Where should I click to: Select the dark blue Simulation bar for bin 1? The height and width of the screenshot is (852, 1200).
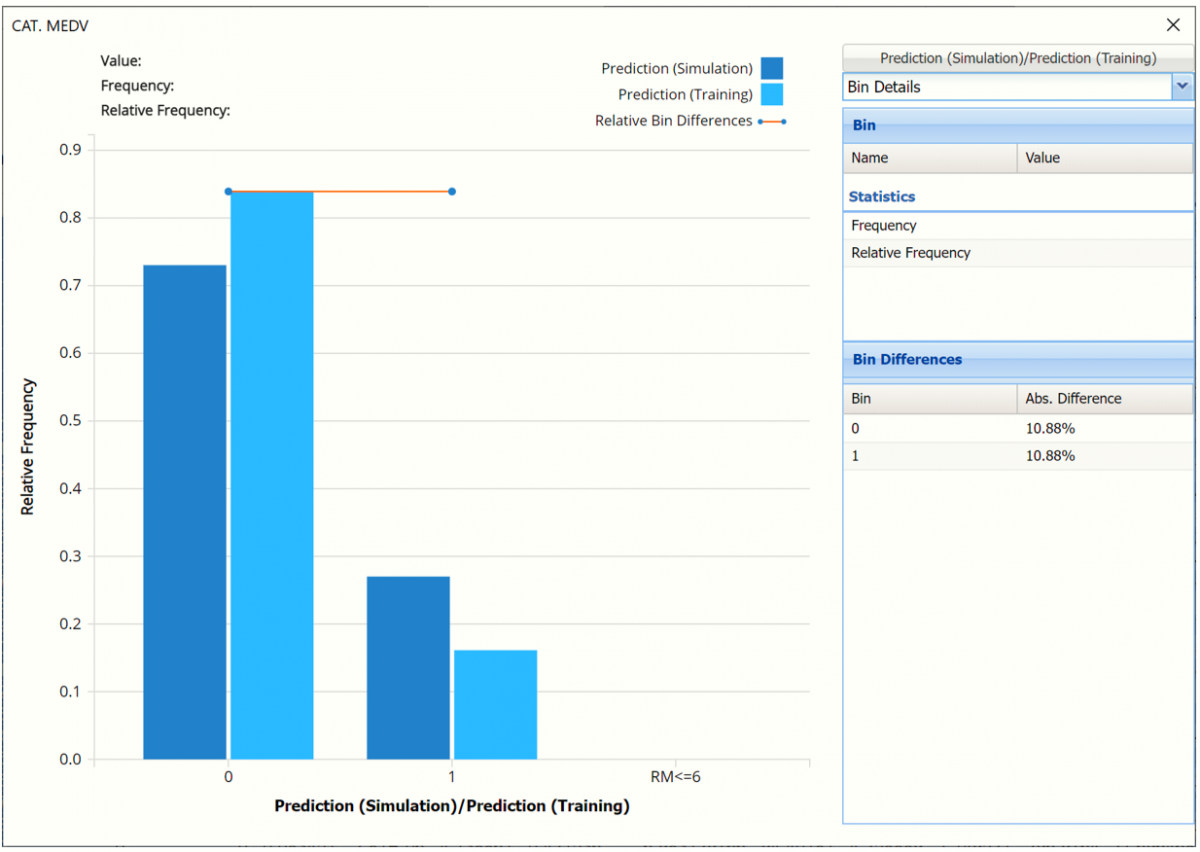pyautogui.click(x=408, y=667)
